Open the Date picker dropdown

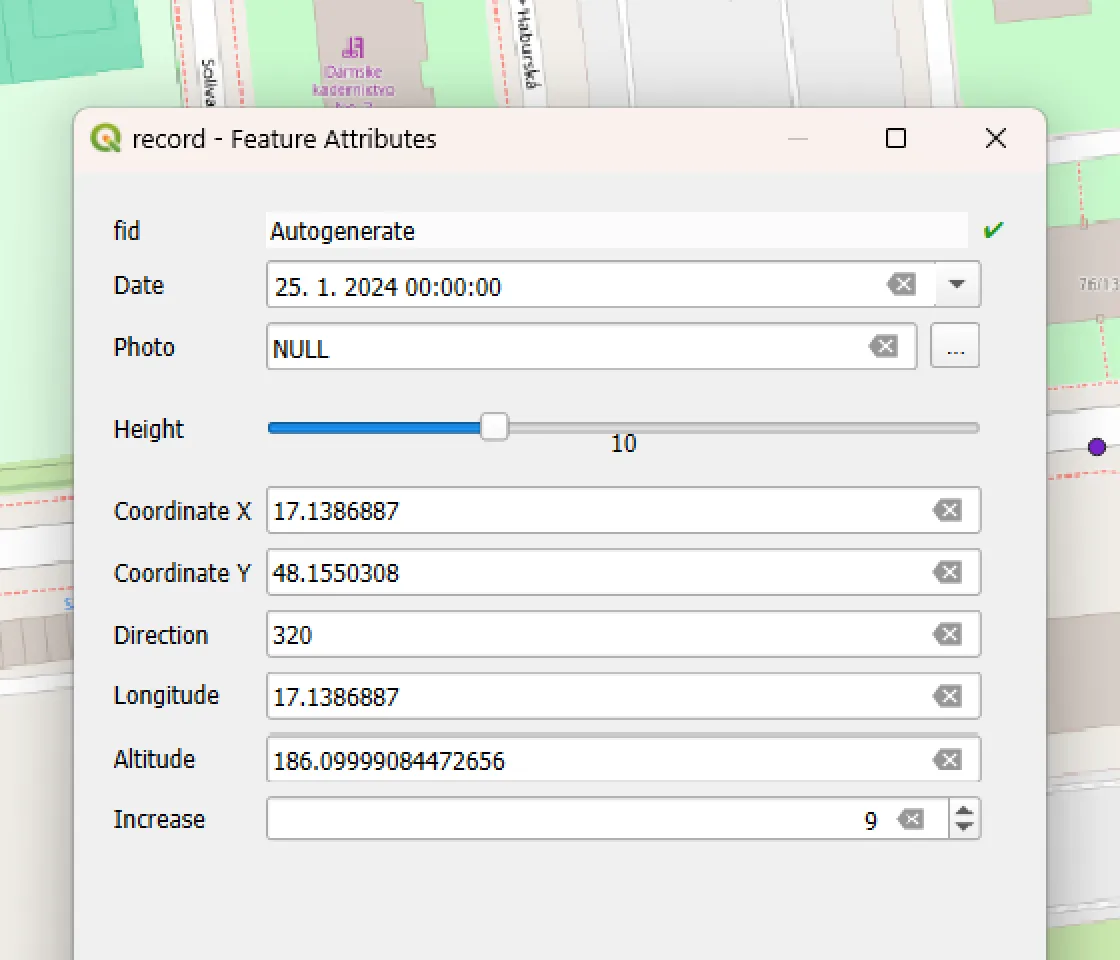[x=957, y=285]
